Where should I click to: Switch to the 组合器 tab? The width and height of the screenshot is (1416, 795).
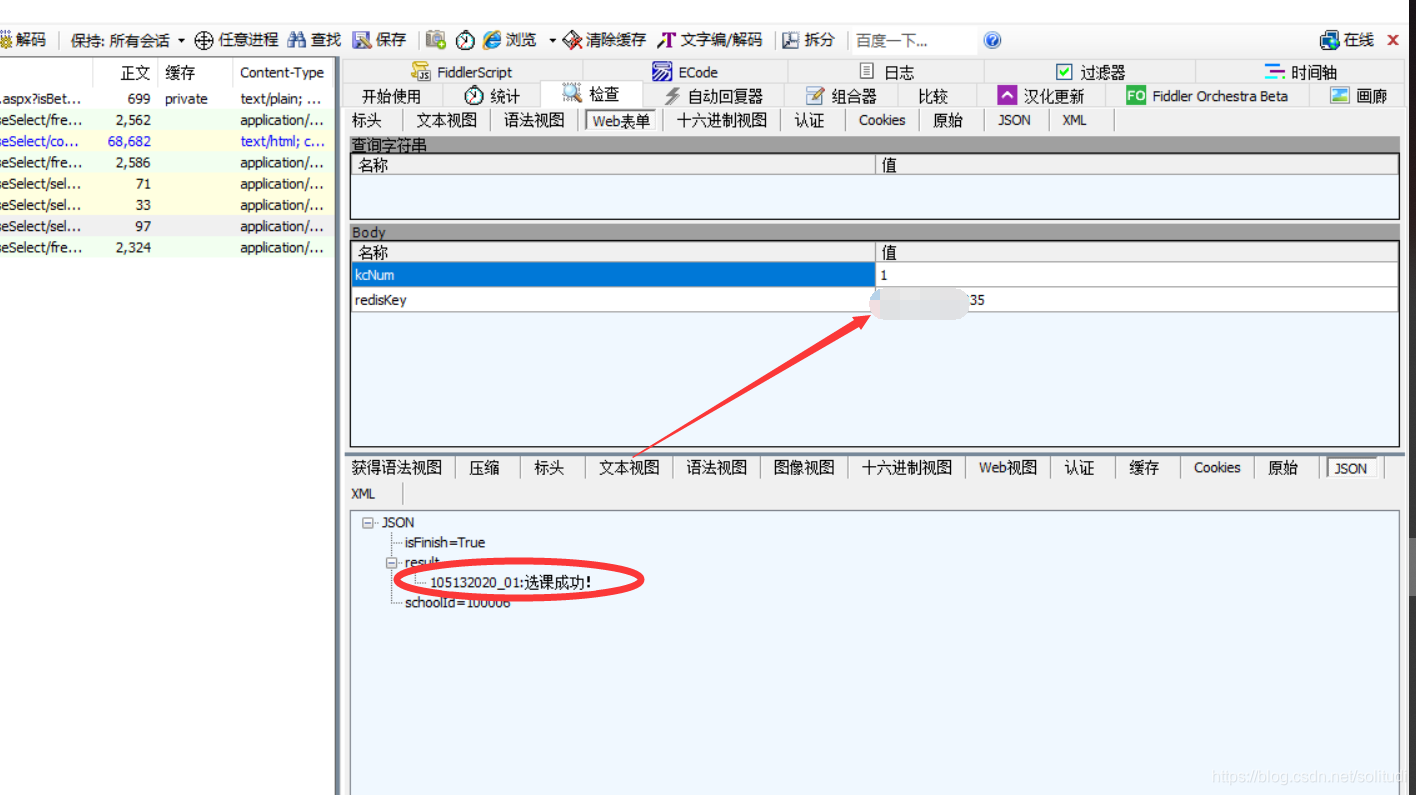pyautogui.click(x=842, y=96)
